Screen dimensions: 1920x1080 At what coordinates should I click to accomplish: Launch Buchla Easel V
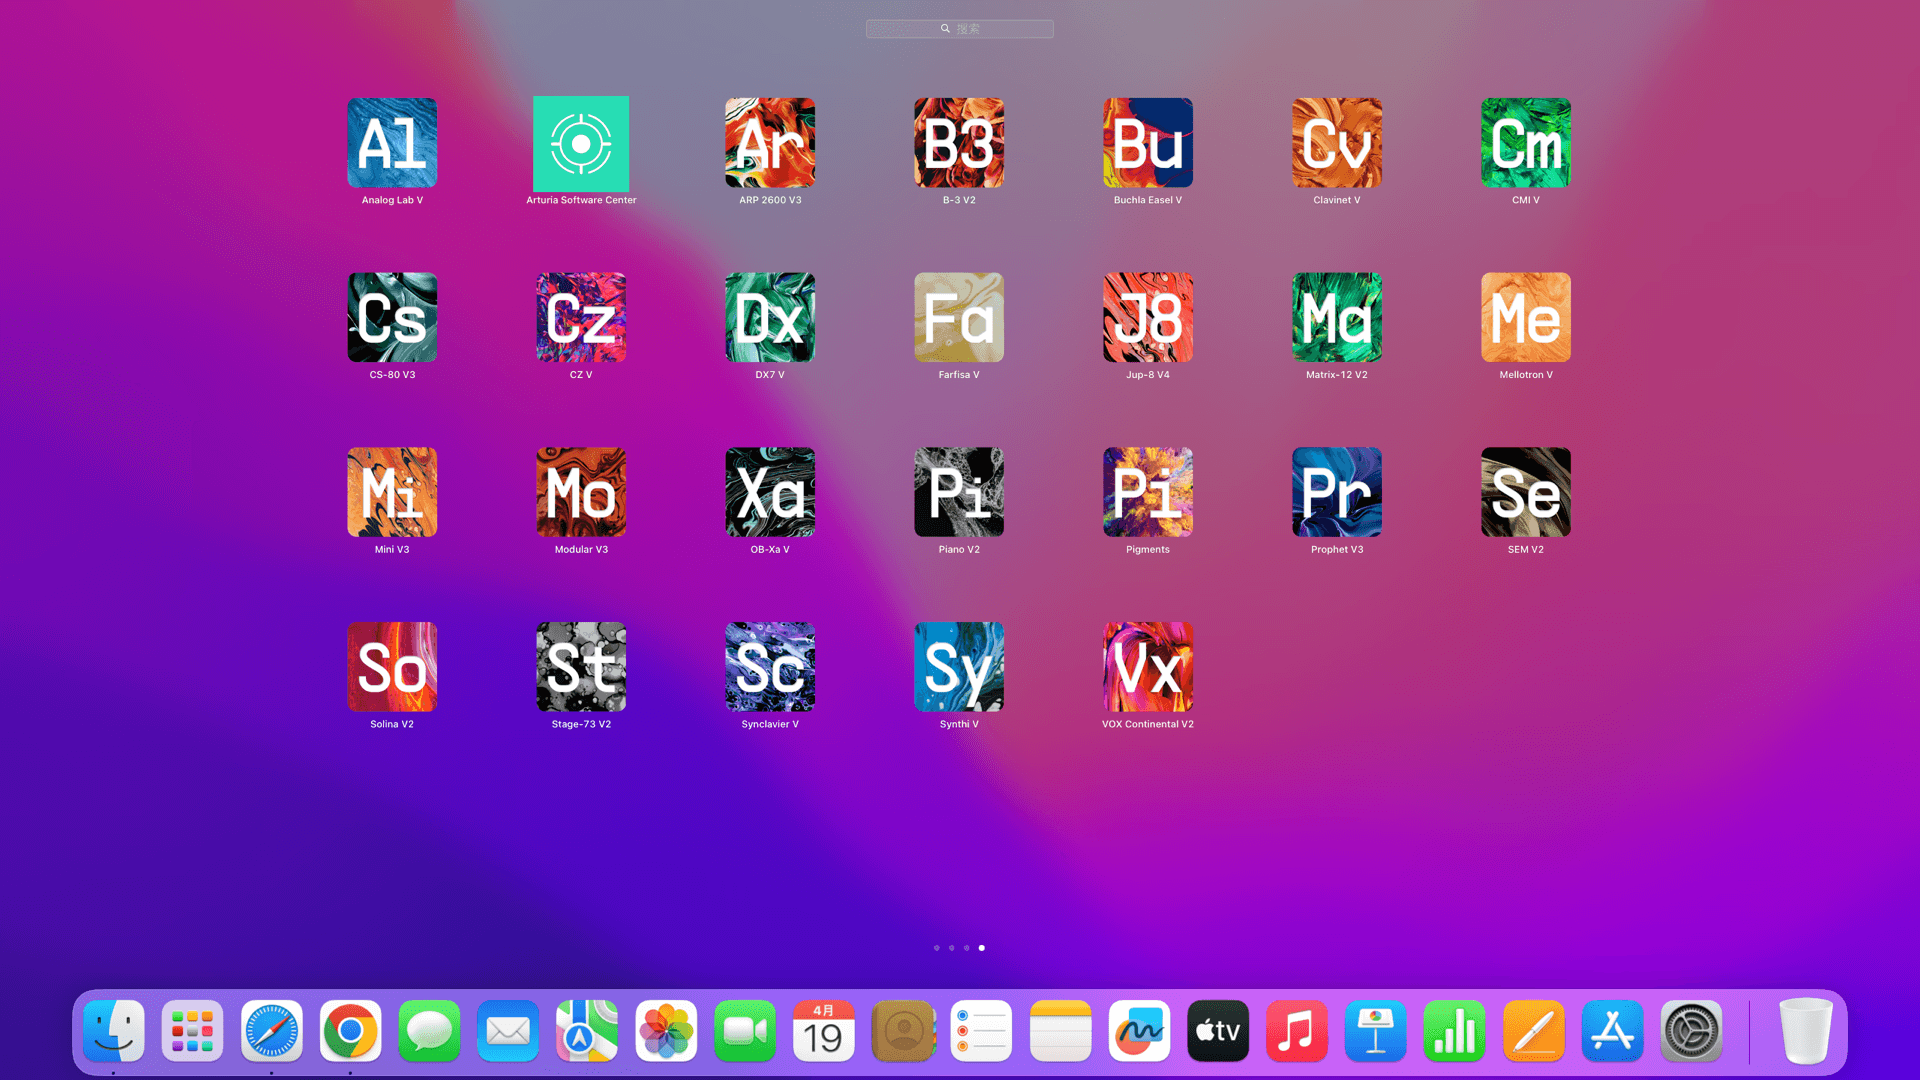(1148, 143)
